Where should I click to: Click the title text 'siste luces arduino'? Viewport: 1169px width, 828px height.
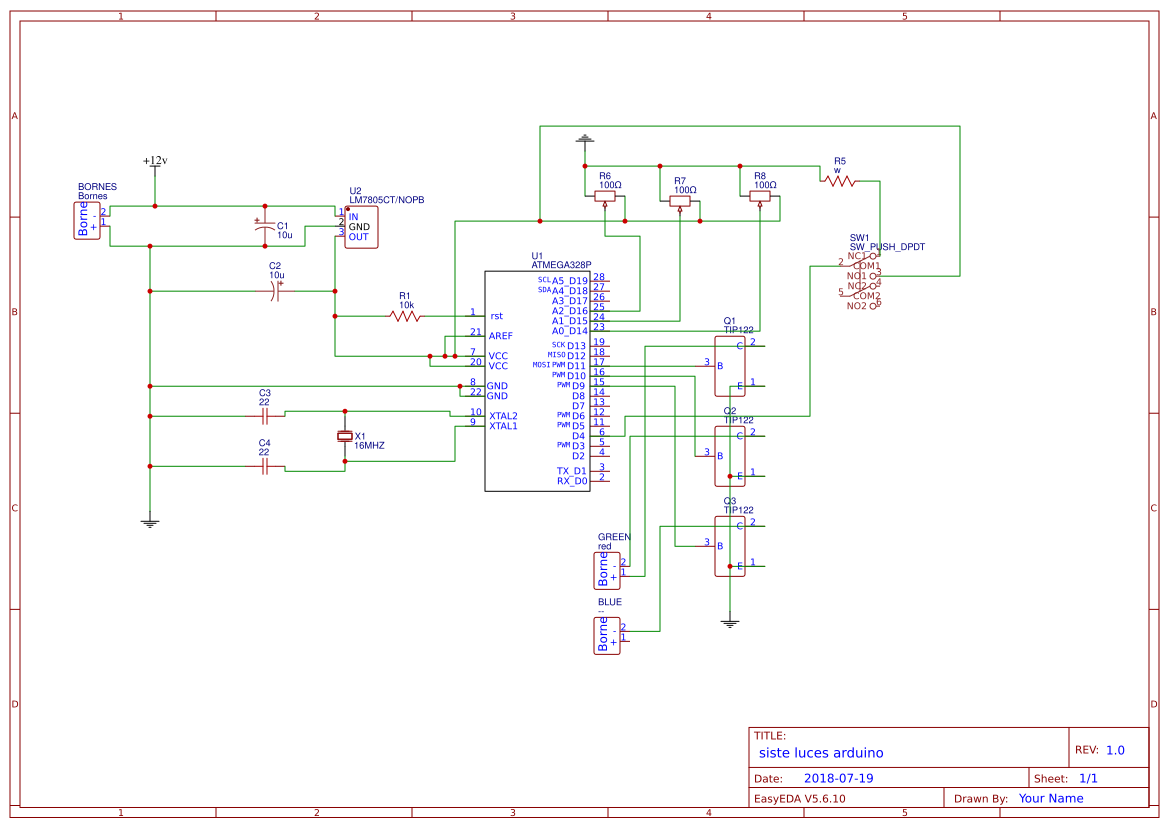click(820, 752)
